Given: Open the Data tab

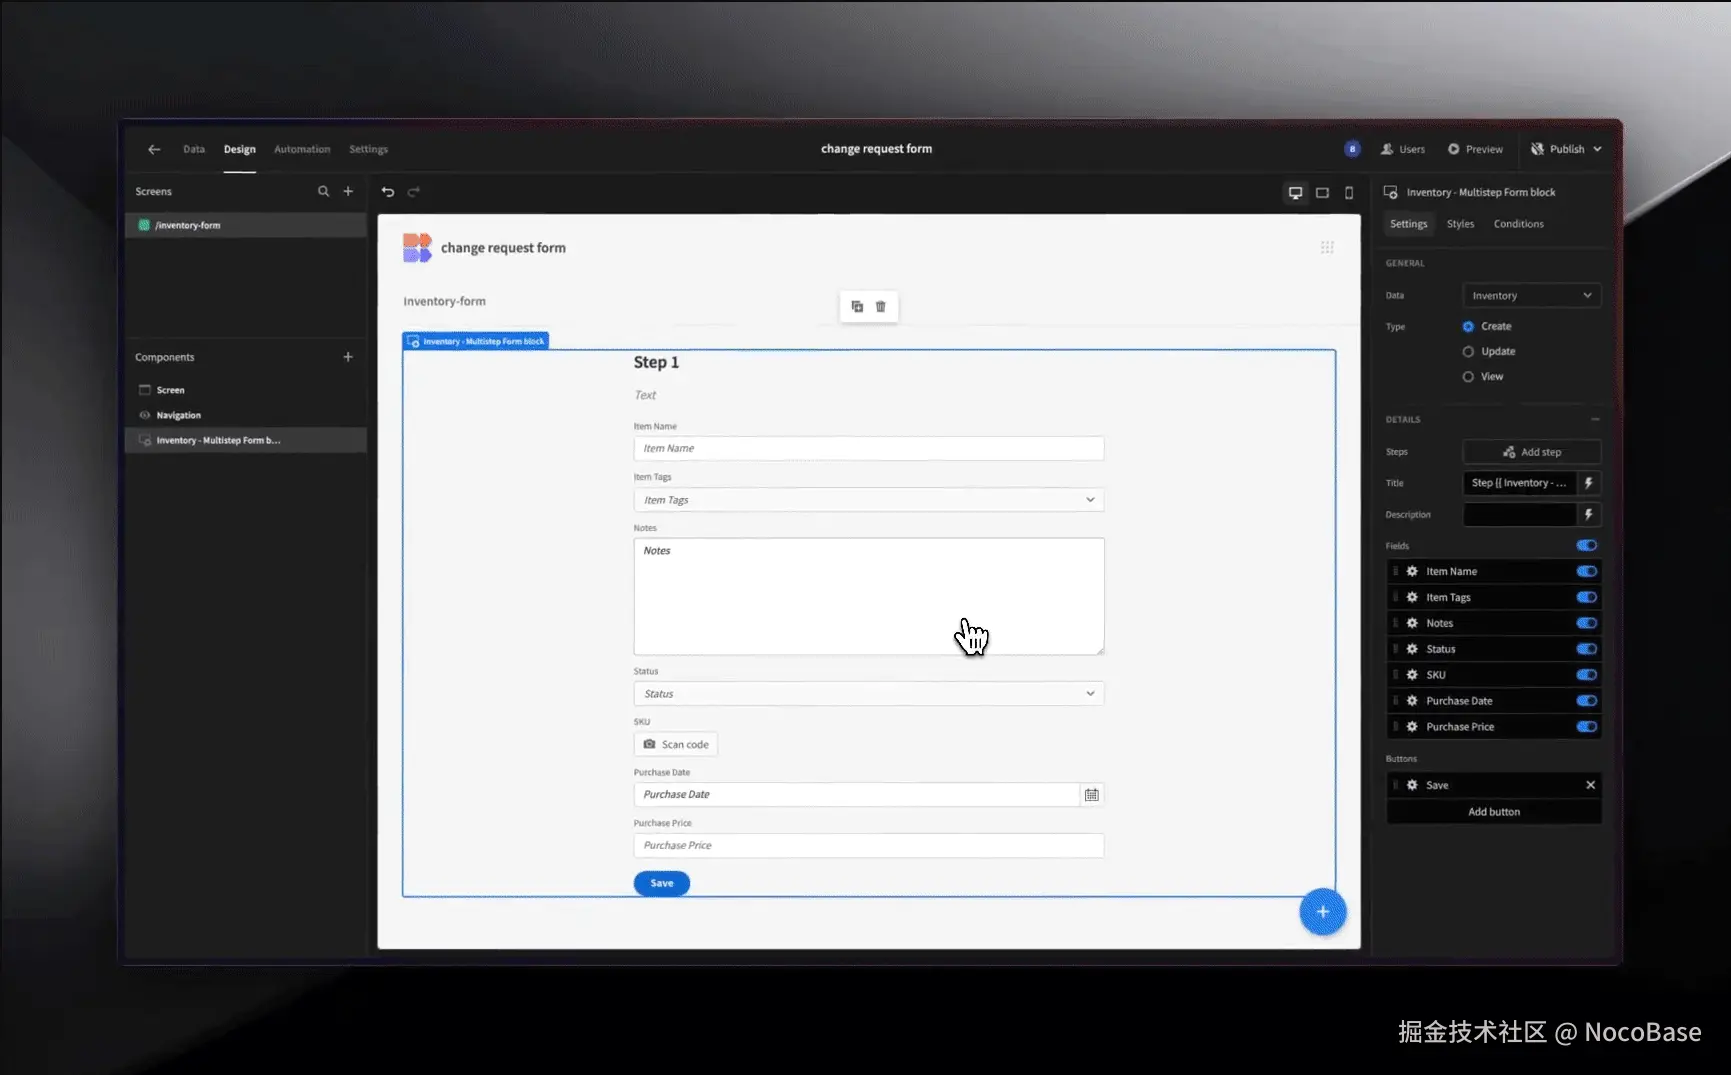Looking at the screenshot, I should point(194,149).
